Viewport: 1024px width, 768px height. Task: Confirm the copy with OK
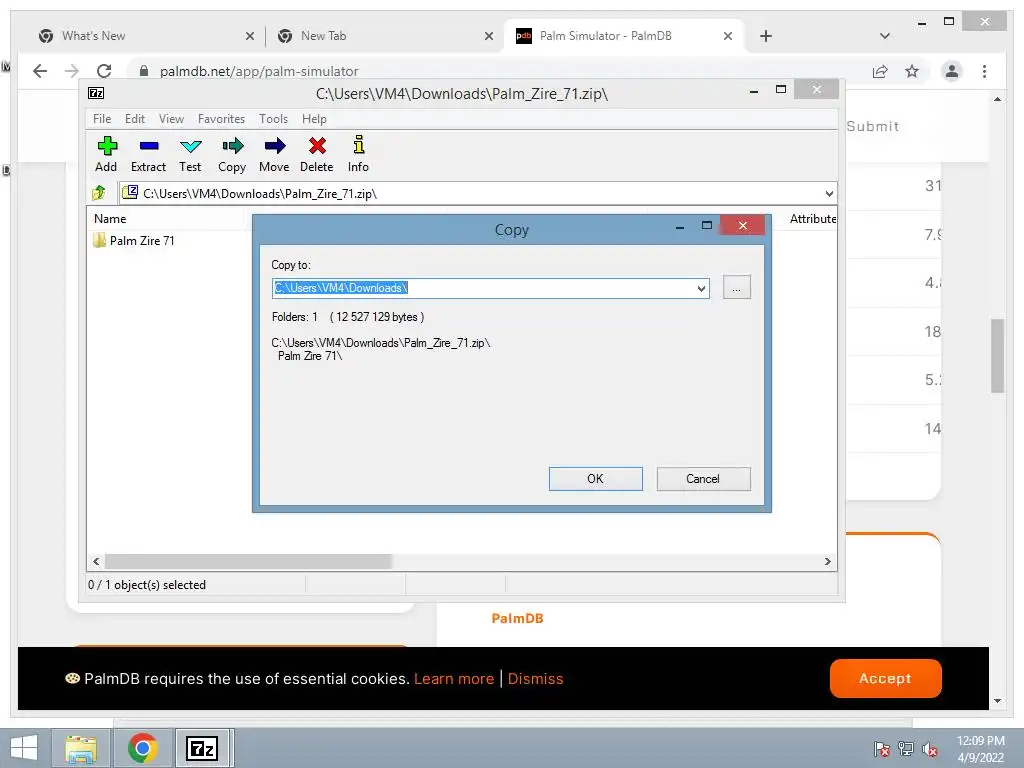tap(596, 479)
